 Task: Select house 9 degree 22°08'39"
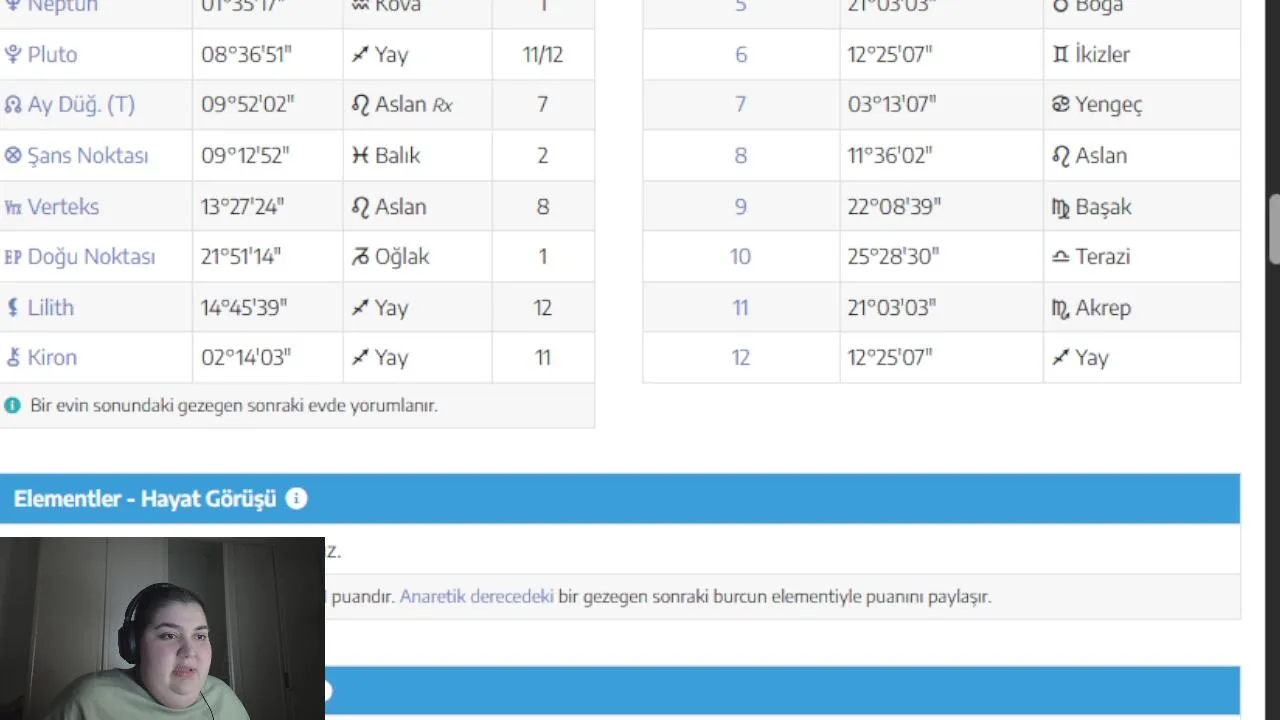click(894, 206)
